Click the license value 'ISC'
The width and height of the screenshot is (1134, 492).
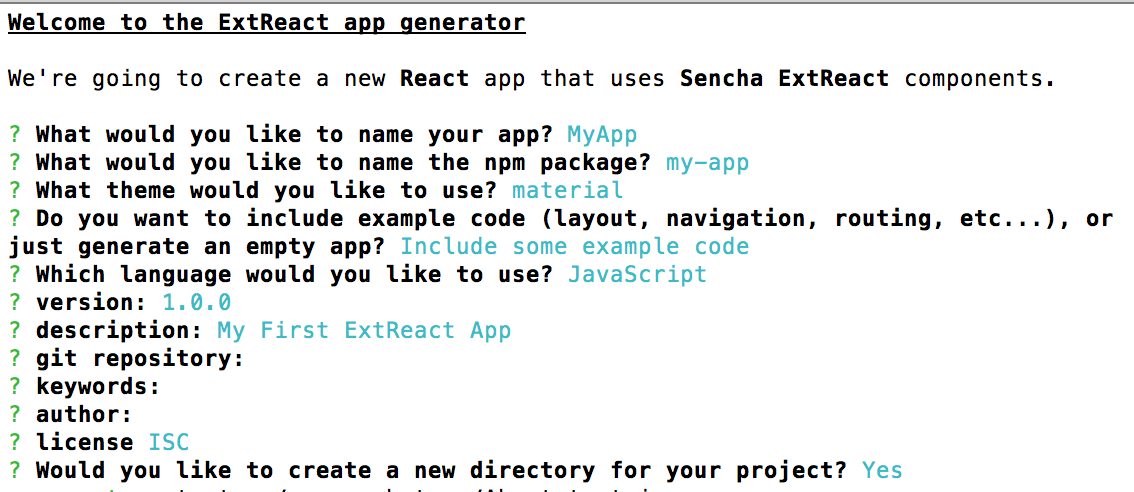(x=169, y=442)
